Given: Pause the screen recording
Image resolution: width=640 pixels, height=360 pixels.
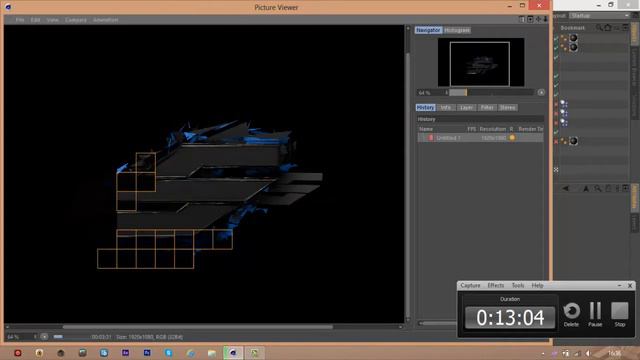Looking at the screenshot, I should click(595, 314).
